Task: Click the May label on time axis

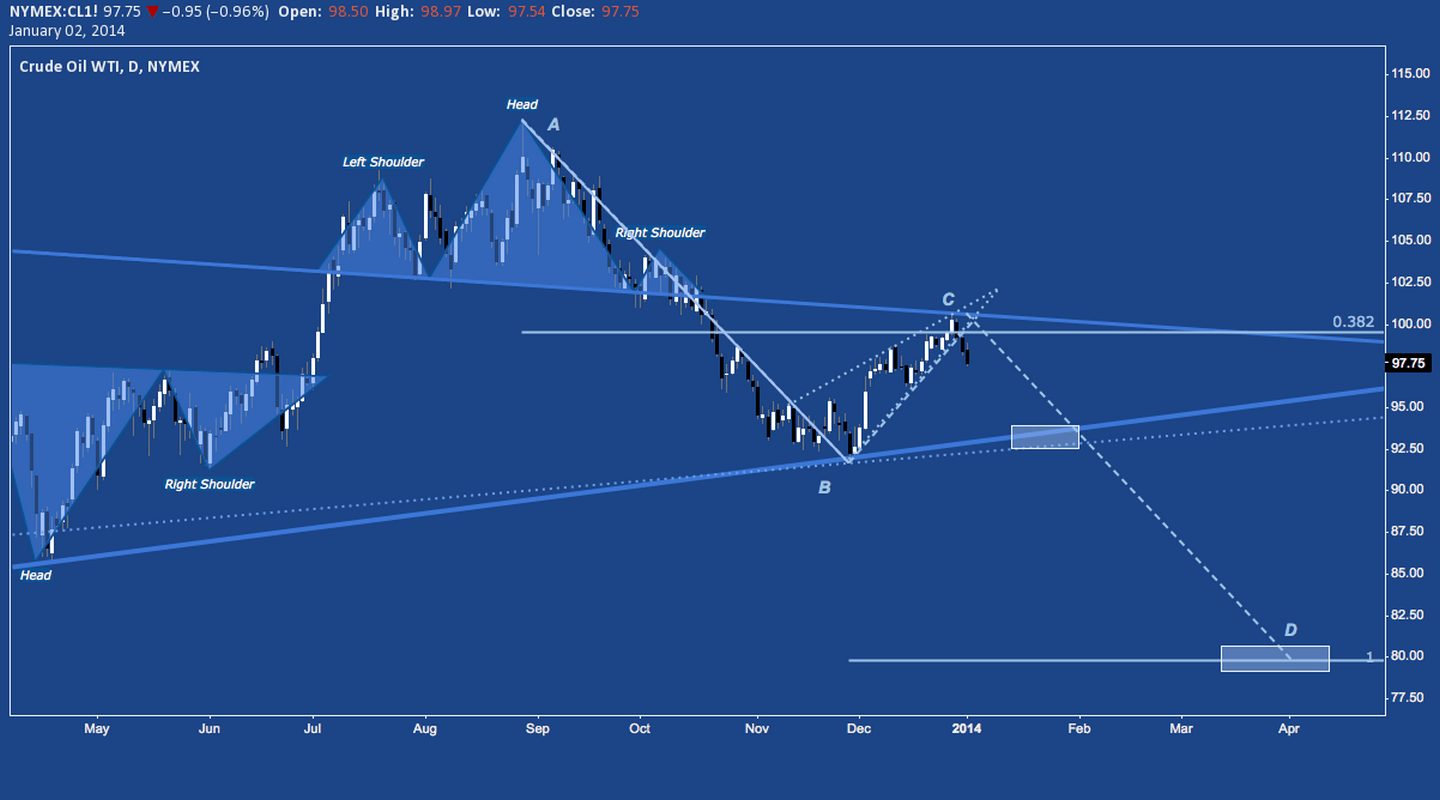Action: pos(96,729)
